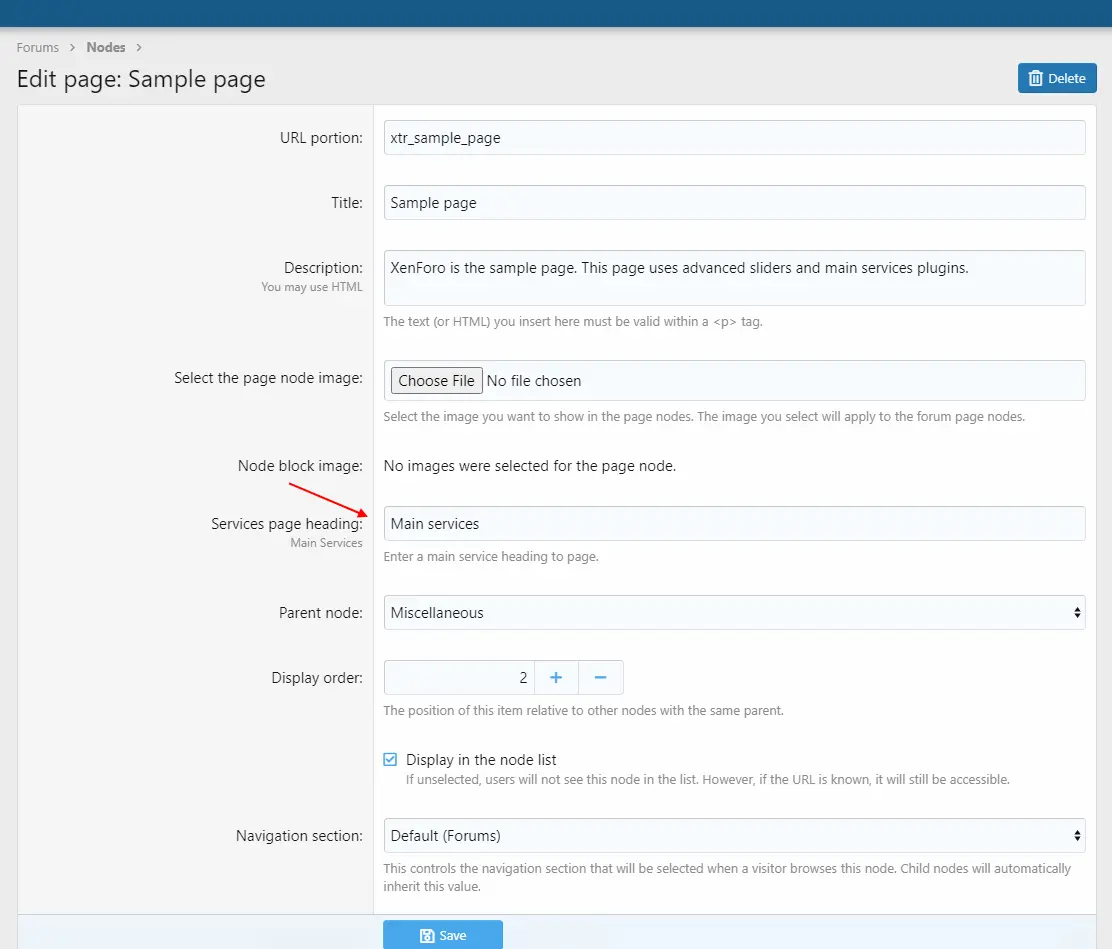Focus the Title input field
Viewport: 1112px width, 949px height.
click(x=734, y=203)
